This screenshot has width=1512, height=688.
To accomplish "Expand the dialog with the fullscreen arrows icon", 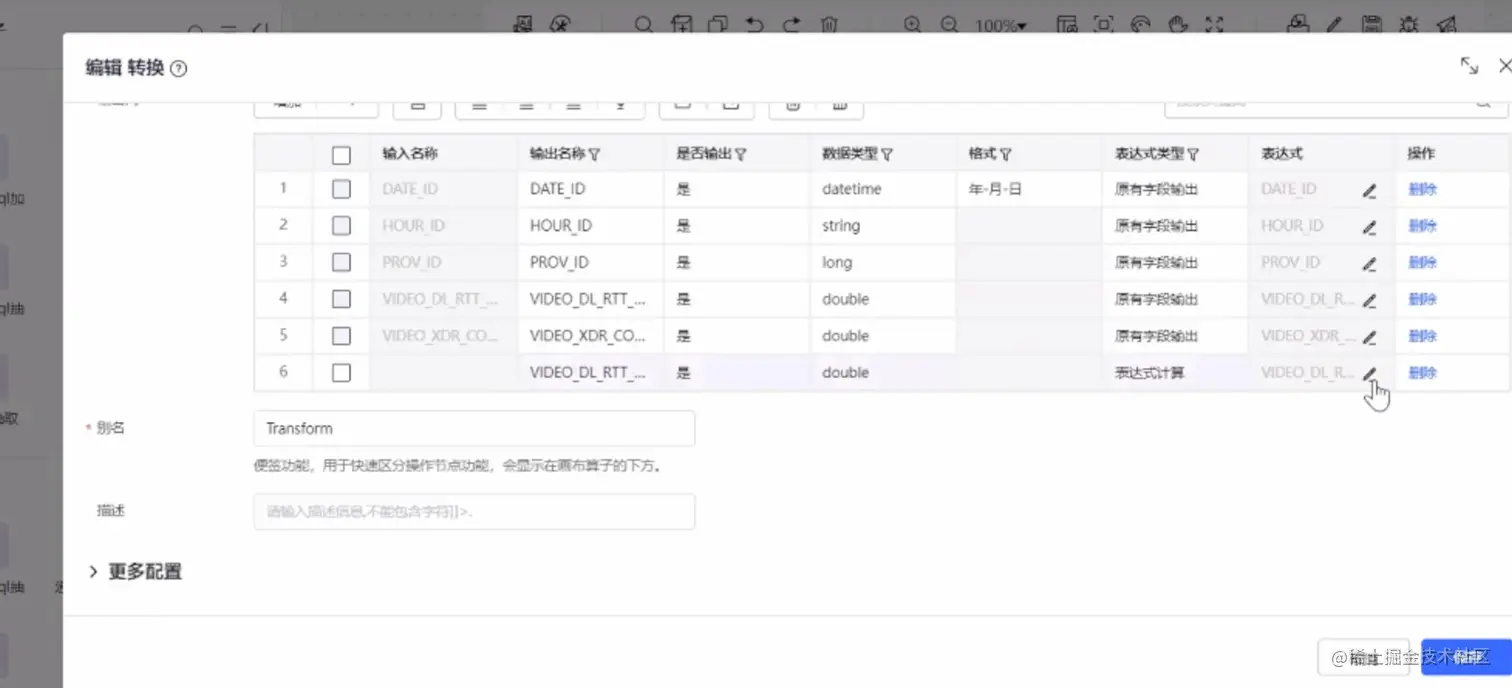I will point(1469,66).
